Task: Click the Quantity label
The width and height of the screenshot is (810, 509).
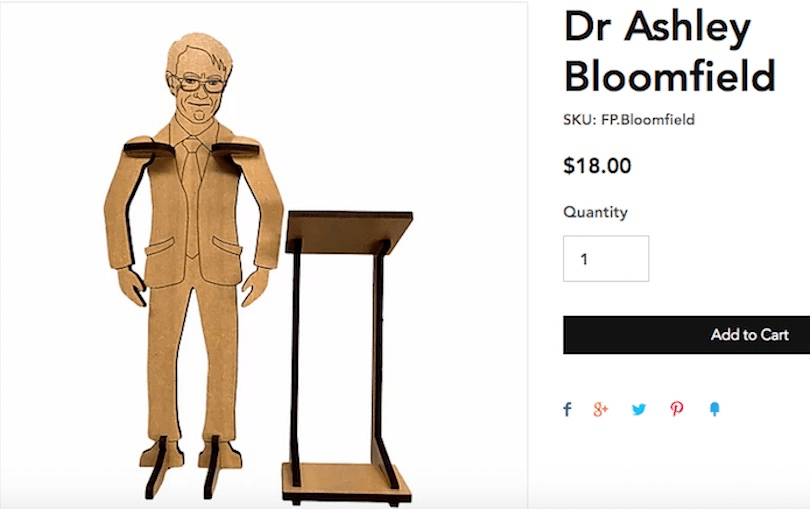Action: (x=596, y=212)
